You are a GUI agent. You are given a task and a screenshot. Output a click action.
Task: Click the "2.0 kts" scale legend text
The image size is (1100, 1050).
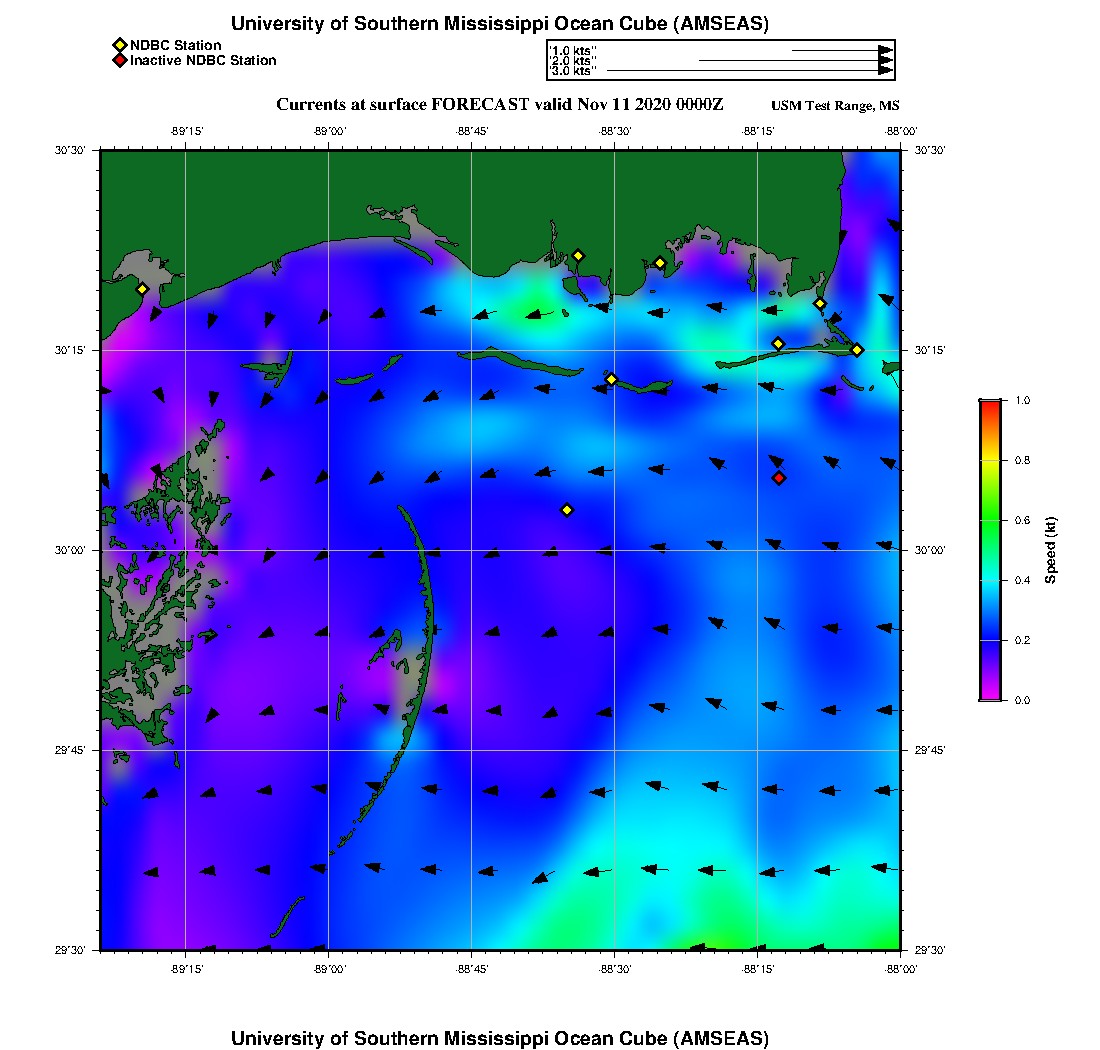pos(573,60)
